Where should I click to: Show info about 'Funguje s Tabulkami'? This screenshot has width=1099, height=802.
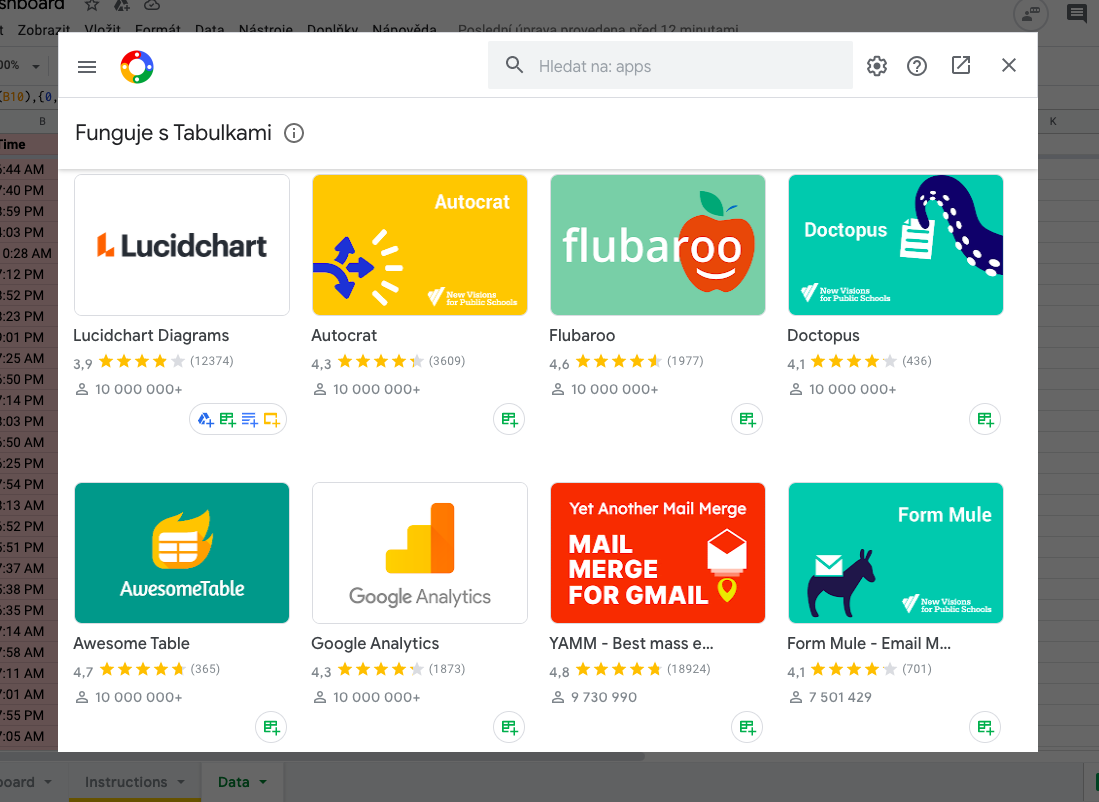[294, 133]
